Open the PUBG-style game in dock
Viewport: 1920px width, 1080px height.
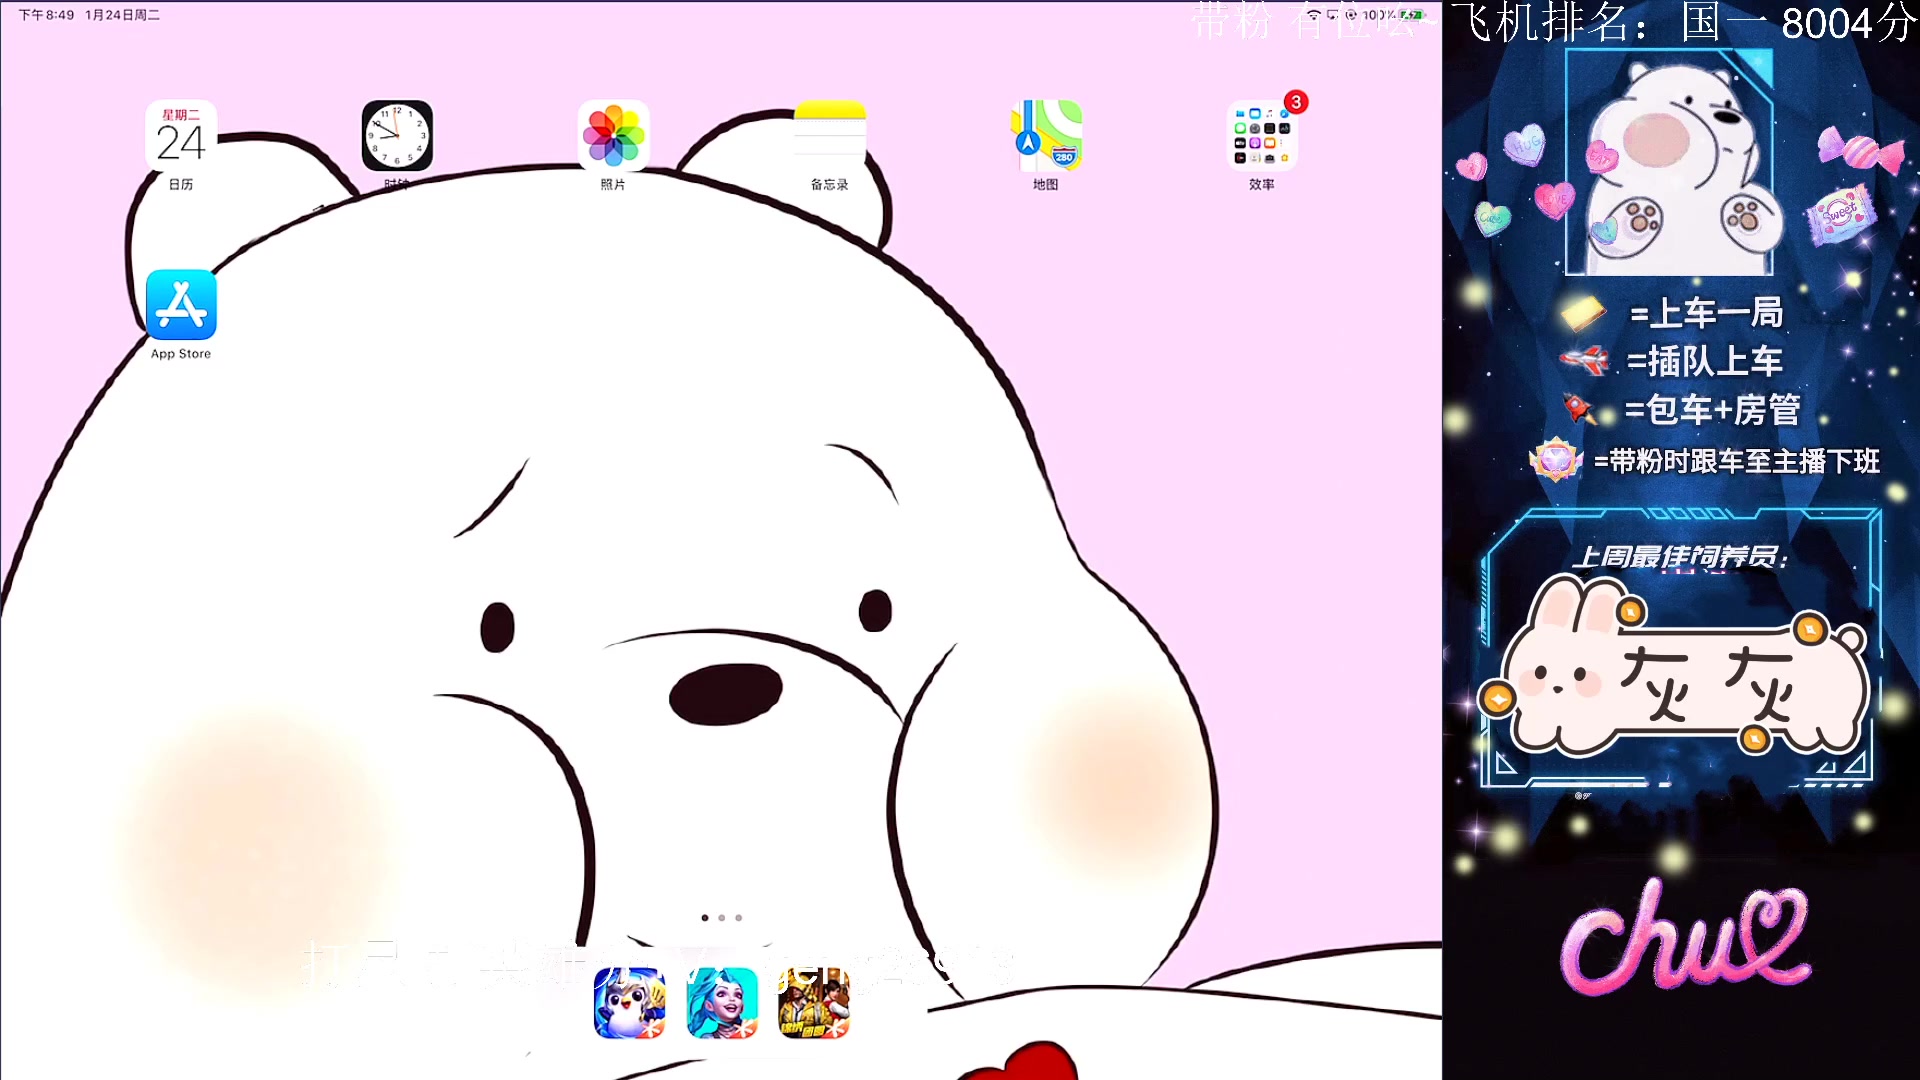coord(814,1003)
